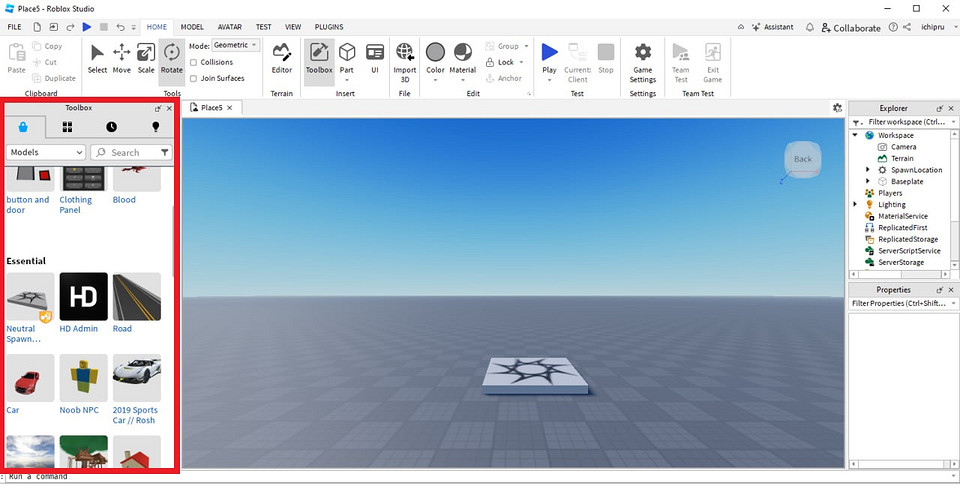Switch to the MODEL ribbon tab
960x504 pixels.
pos(192,27)
